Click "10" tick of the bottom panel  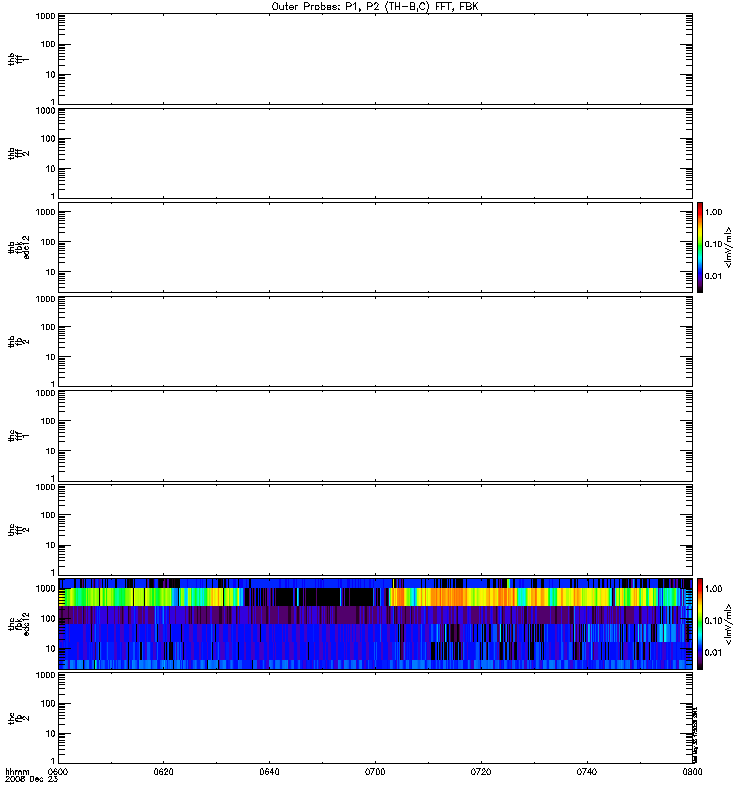pos(51,734)
